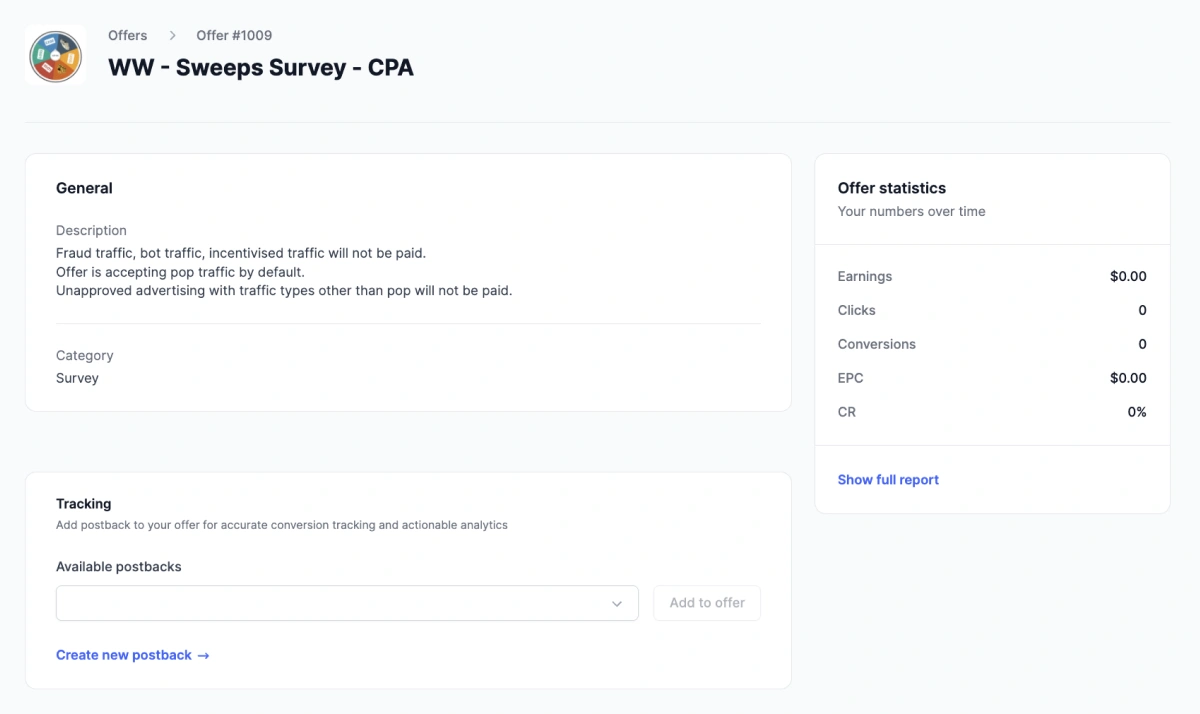
Task: Click the Category value labeled Survey
Action: [76, 378]
